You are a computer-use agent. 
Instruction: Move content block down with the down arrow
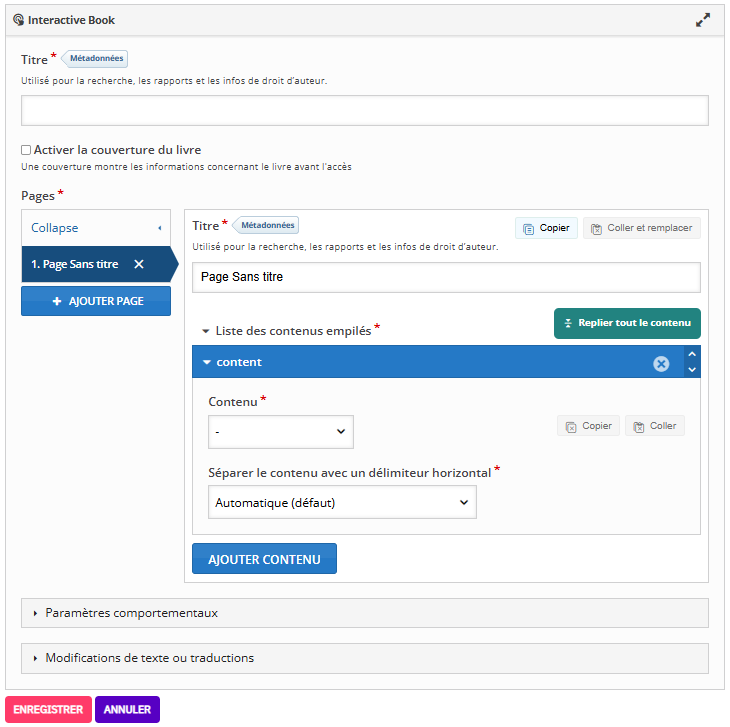coord(691,370)
